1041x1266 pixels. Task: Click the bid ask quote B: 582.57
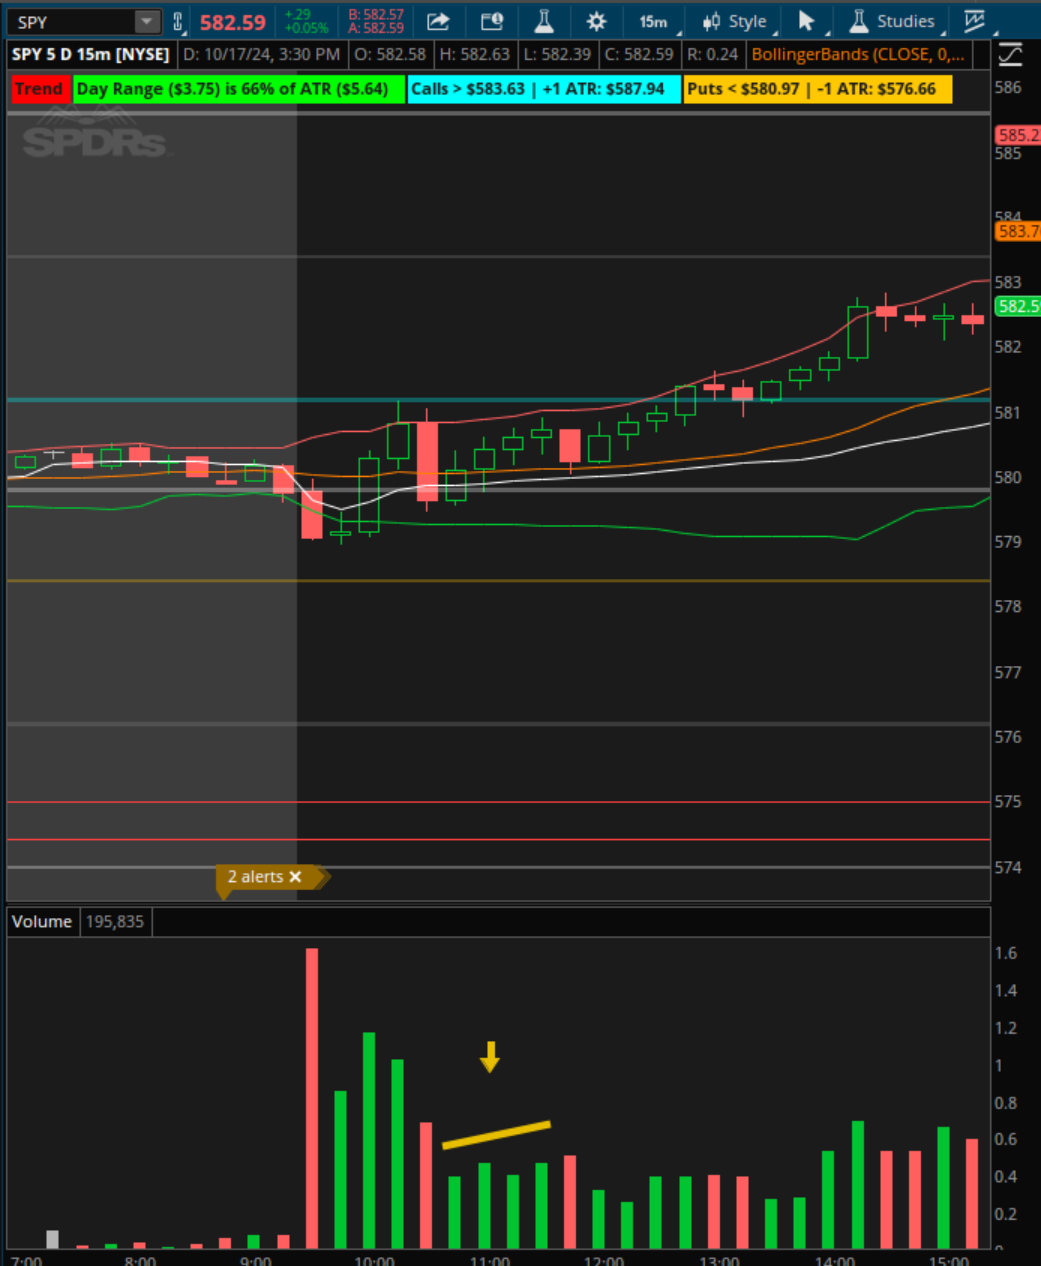[x=376, y=15]
